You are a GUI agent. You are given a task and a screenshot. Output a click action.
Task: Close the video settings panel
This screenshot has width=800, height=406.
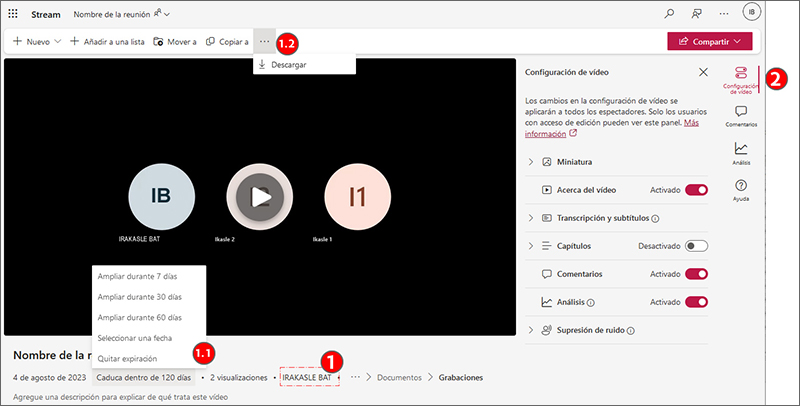click(703, 72)
